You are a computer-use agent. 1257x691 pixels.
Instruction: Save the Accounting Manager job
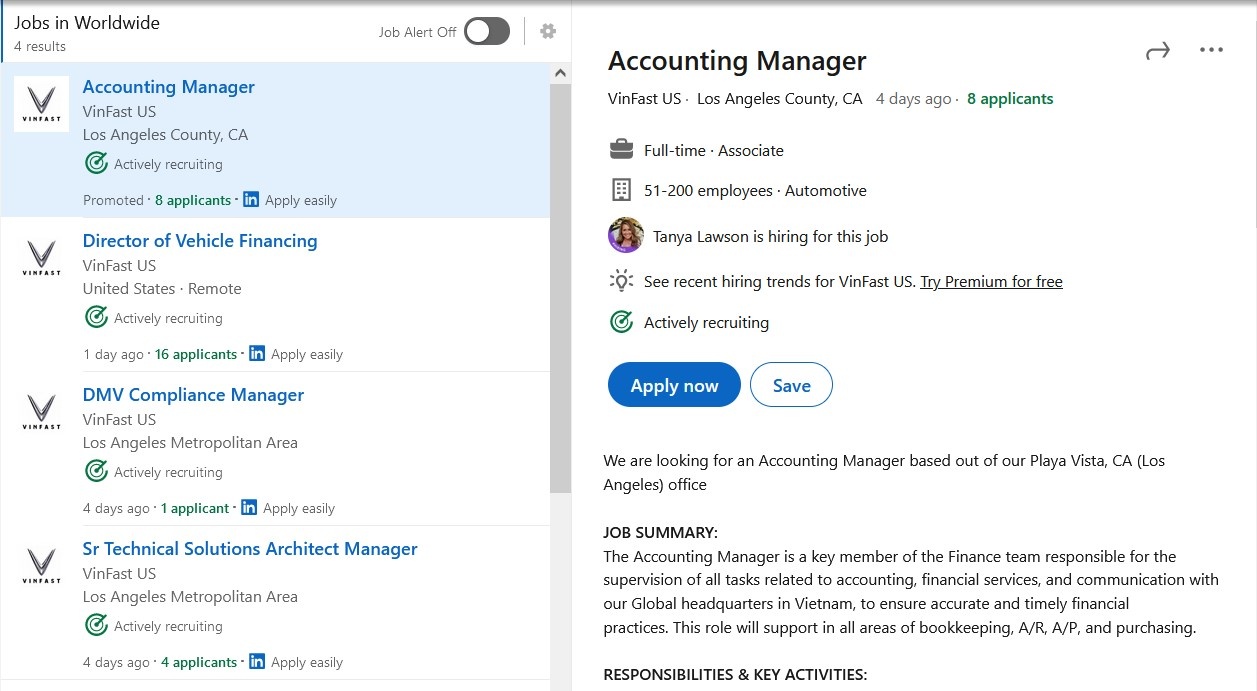click(791, 386)
